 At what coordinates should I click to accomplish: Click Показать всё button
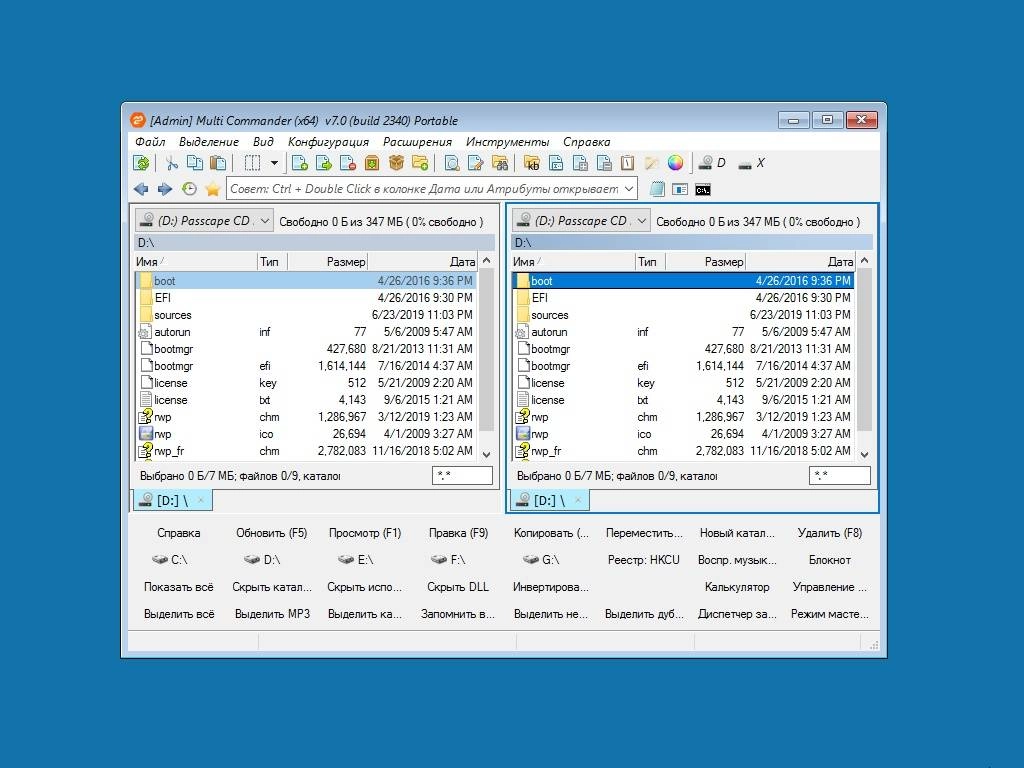point(178,586)
